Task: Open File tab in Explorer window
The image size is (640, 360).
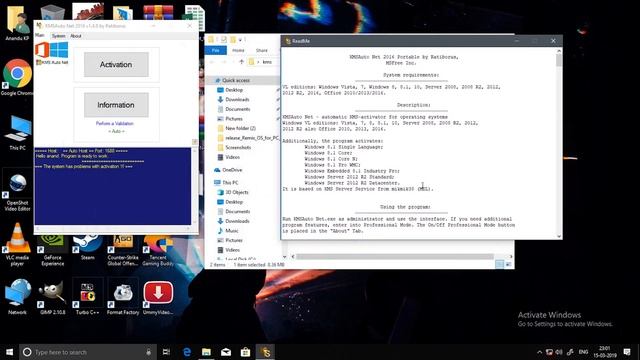Action: 216,50
